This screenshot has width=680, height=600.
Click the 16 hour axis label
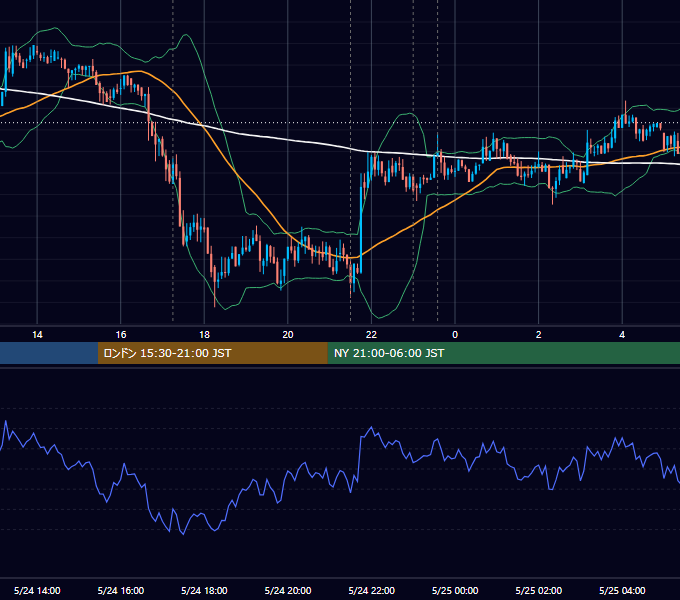tap(121, 335)
